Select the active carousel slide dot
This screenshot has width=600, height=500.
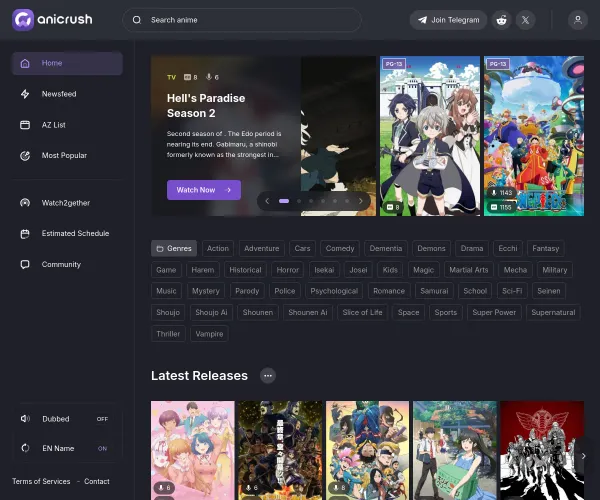coord(284,201)
